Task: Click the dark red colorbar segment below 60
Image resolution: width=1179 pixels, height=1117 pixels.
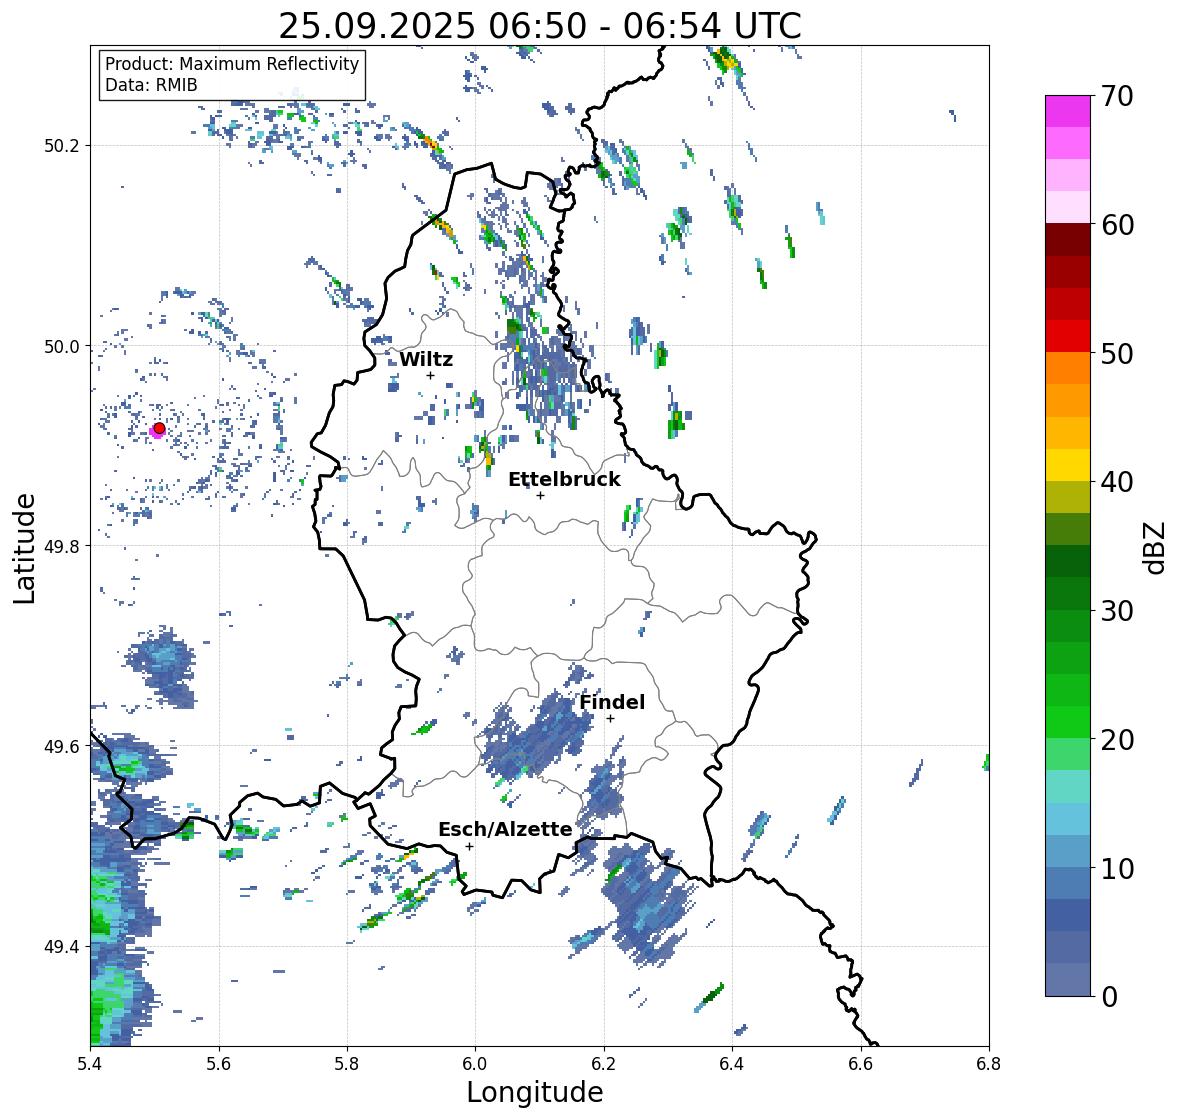Action: tap(1068, 240)
